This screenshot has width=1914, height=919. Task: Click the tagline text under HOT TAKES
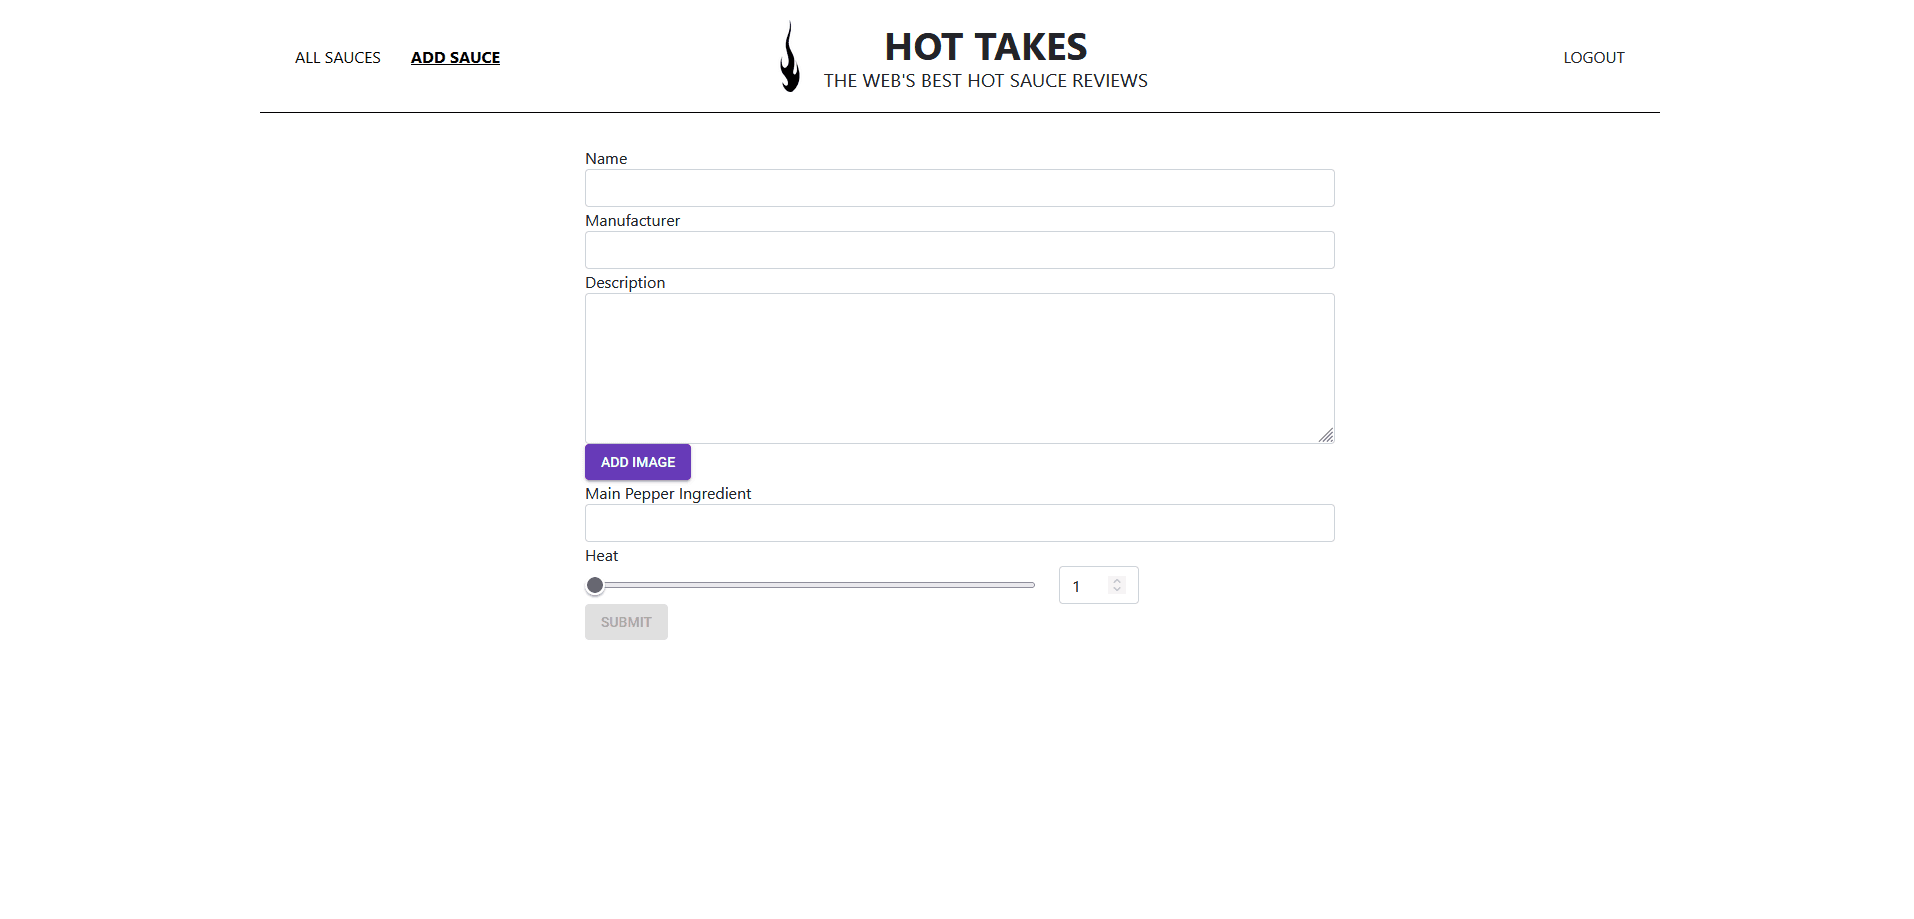(x=985, y=81)
